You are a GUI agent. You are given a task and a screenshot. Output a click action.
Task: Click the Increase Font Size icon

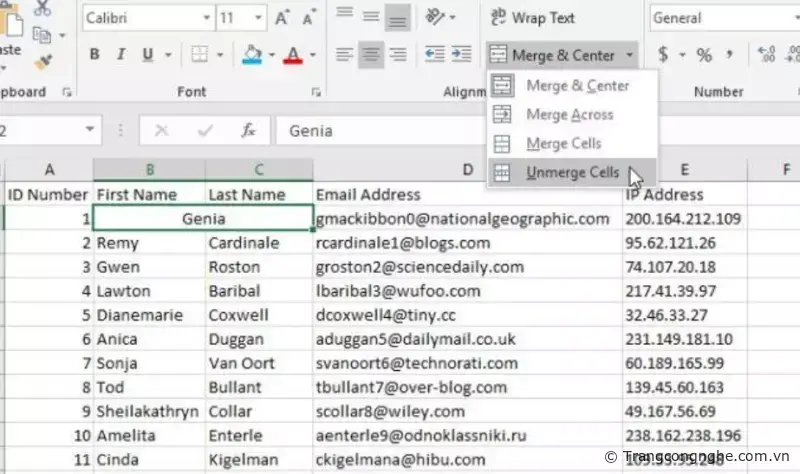click(282, 18)
